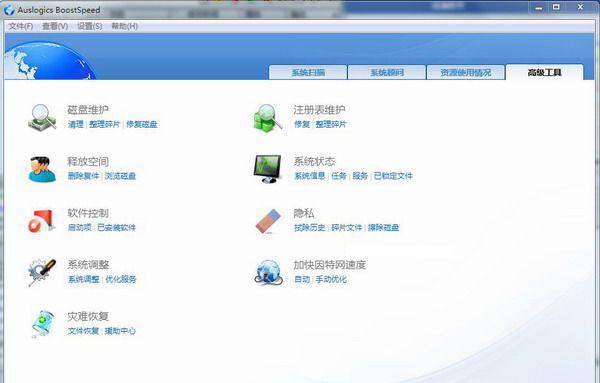The width and height of the screenshot is (600, 383).
Task: Click the 磁盘维护 heading
Action: coord(88,110)
